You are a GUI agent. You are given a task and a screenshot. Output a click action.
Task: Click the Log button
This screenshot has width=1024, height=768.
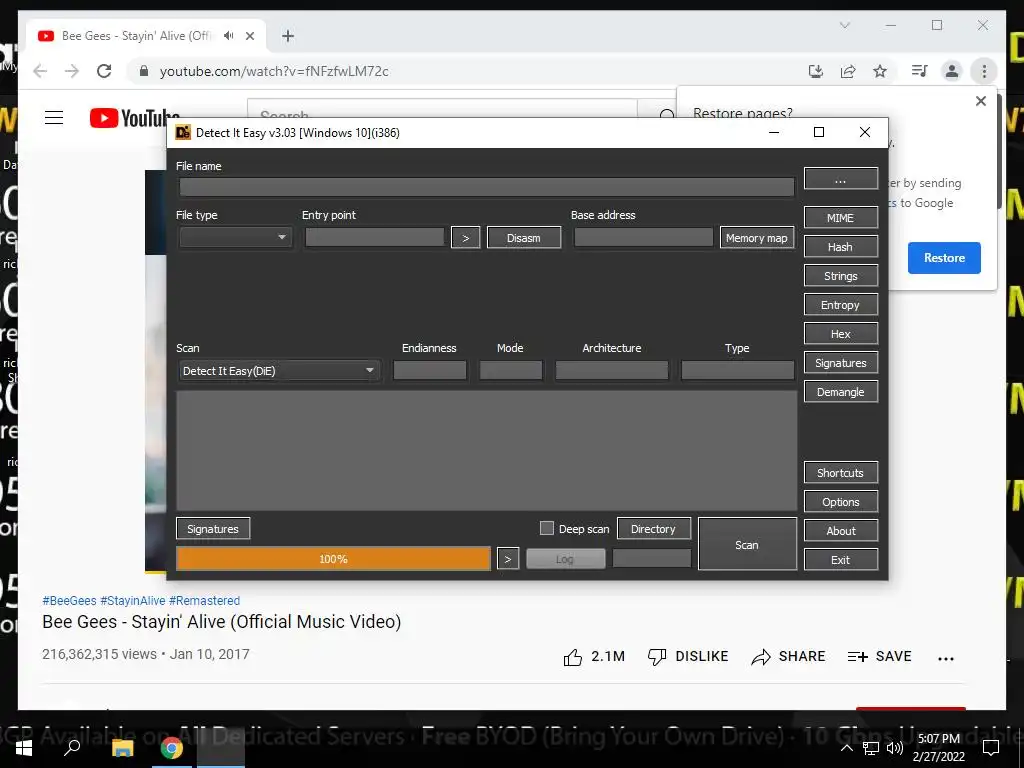[566, 559]
